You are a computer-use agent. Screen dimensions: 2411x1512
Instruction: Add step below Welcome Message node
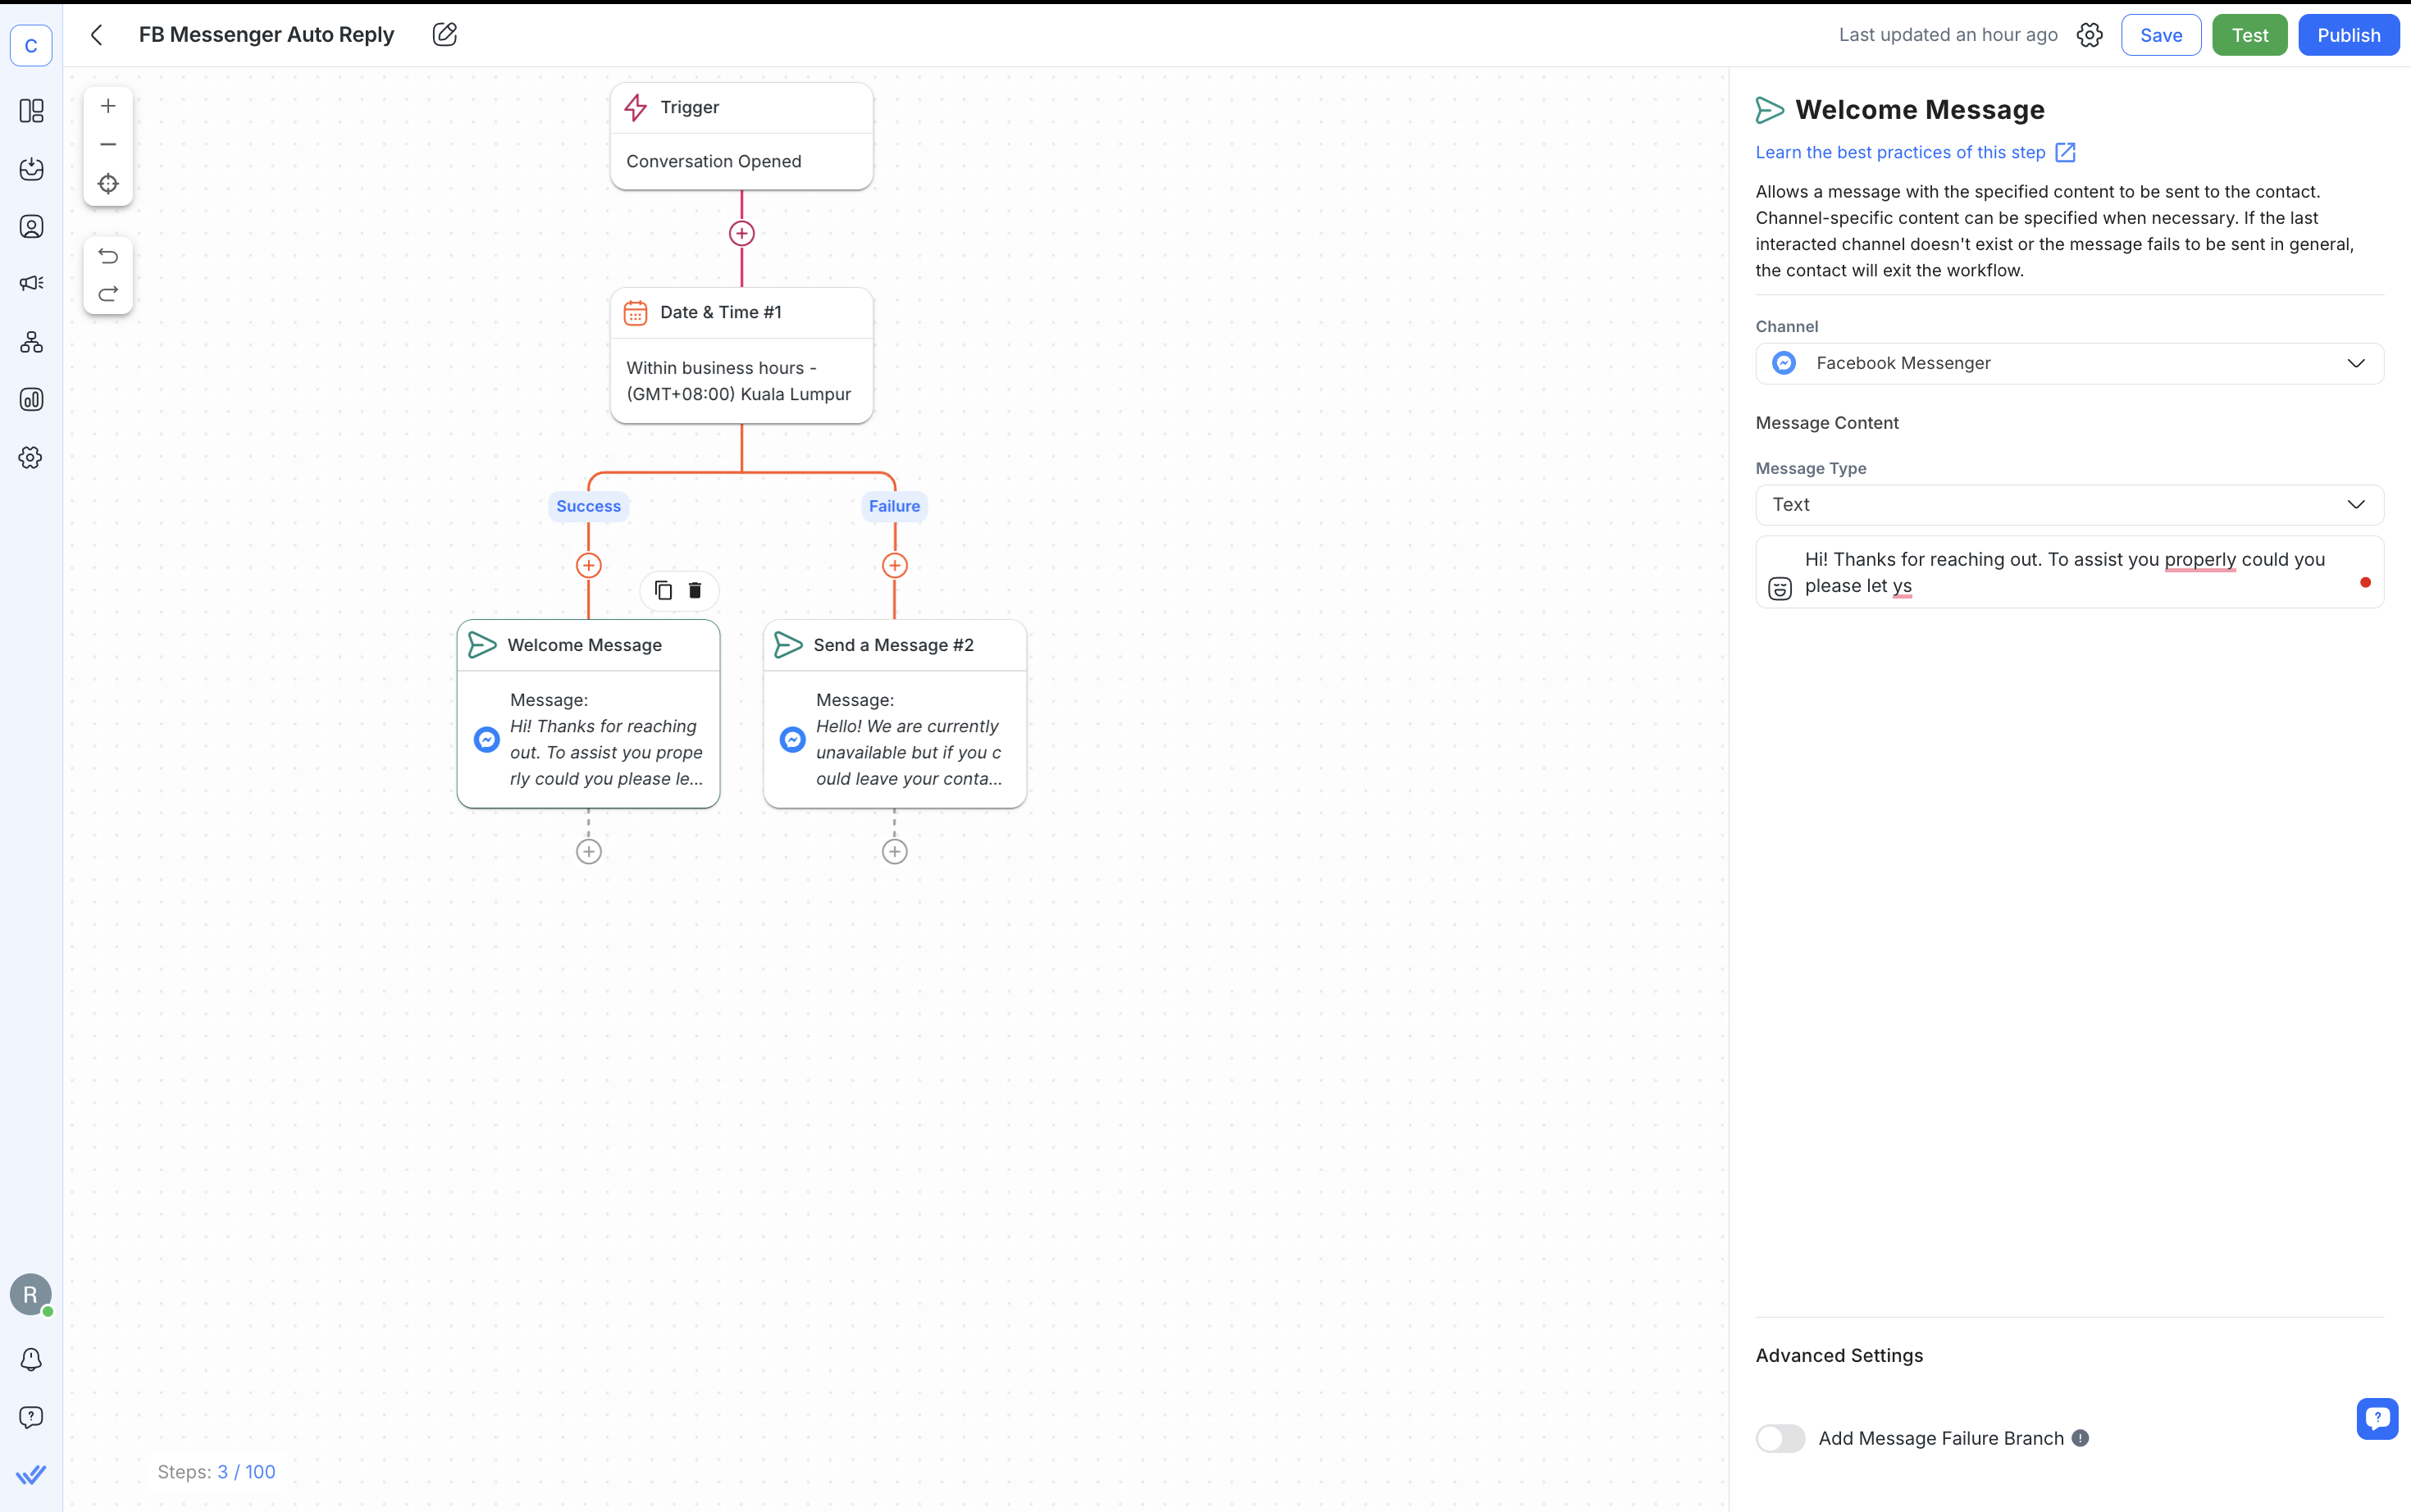click(x=589, y=851)
